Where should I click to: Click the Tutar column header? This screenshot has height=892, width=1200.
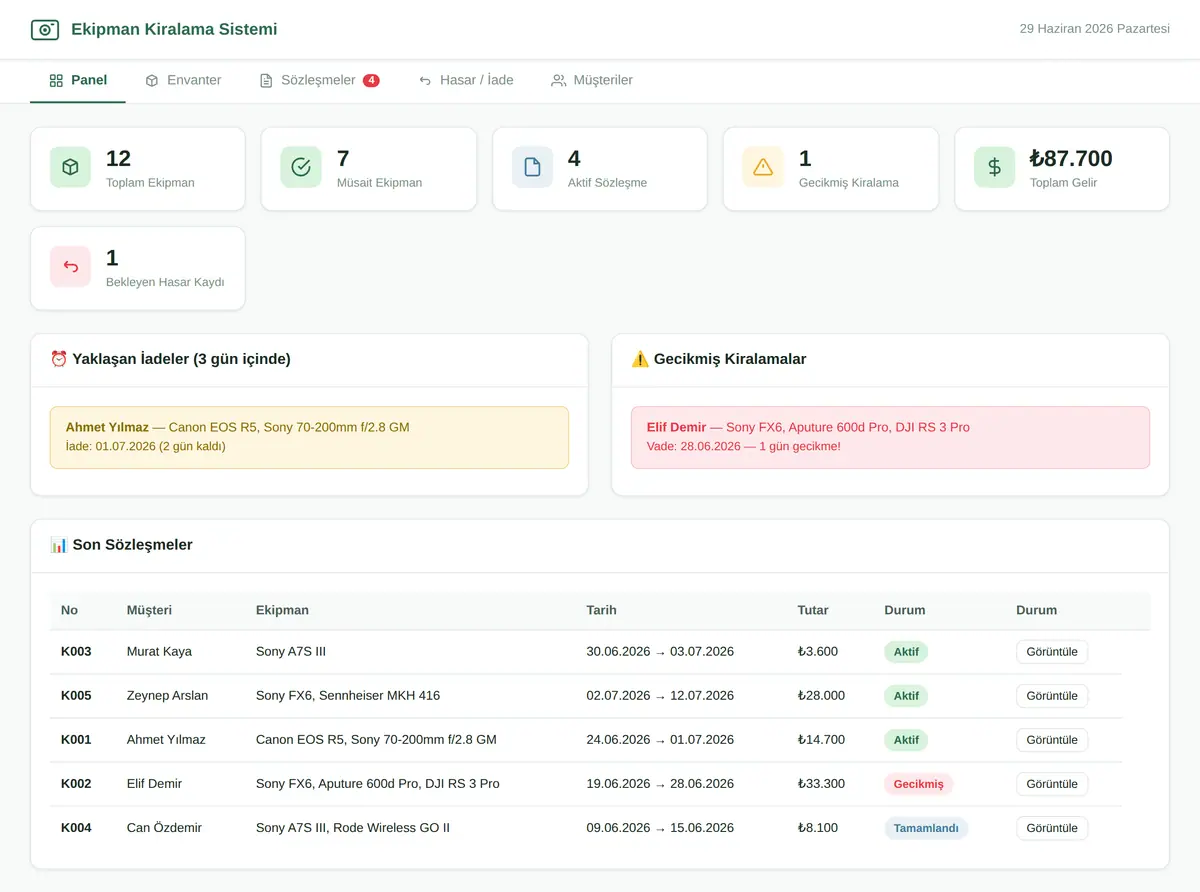(x=813, y=610)
